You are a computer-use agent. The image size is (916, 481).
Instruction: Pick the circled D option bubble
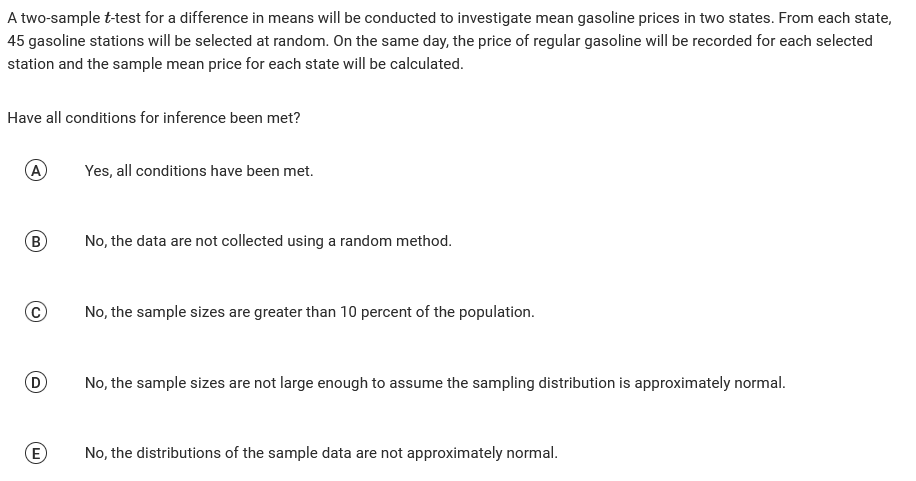point(35,383)
